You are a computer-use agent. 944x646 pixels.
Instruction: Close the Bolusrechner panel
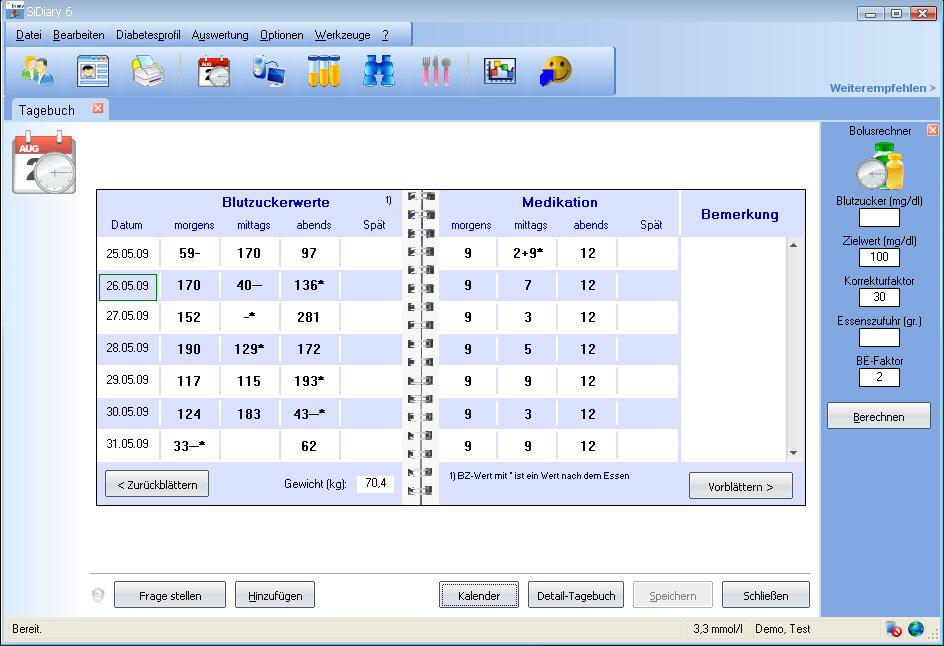pyautogui.click(x=932, y=130)
